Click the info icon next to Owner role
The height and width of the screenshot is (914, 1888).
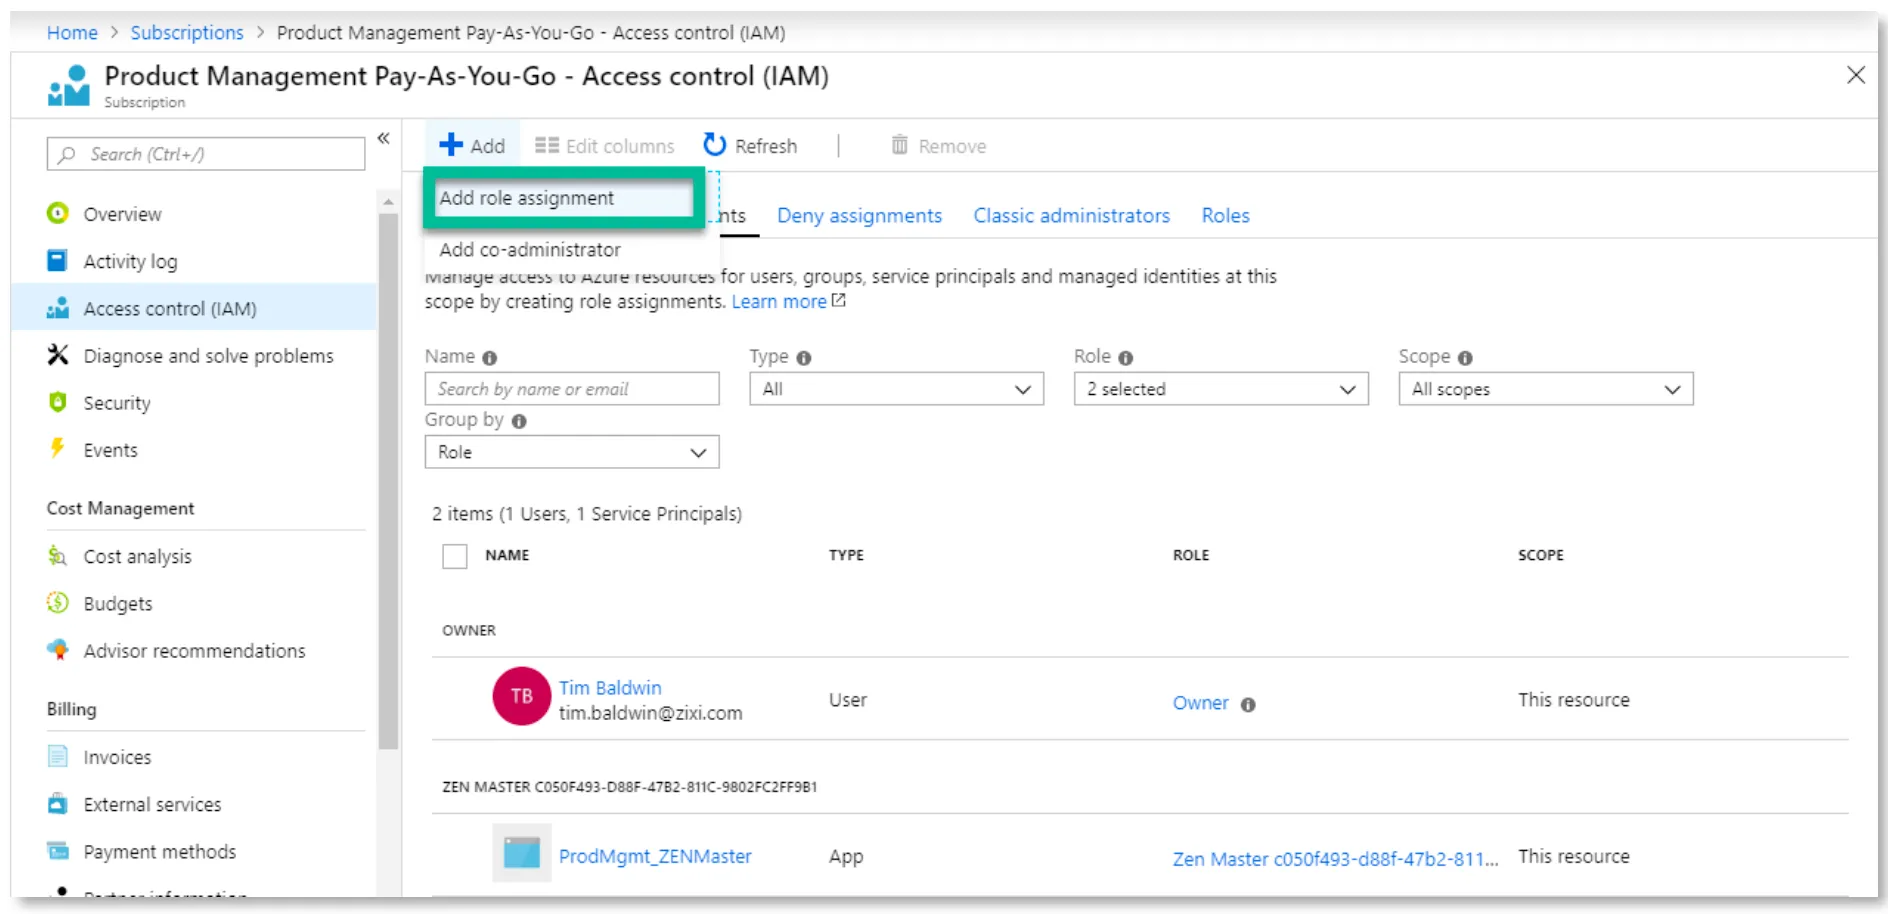click(1248, 704)
